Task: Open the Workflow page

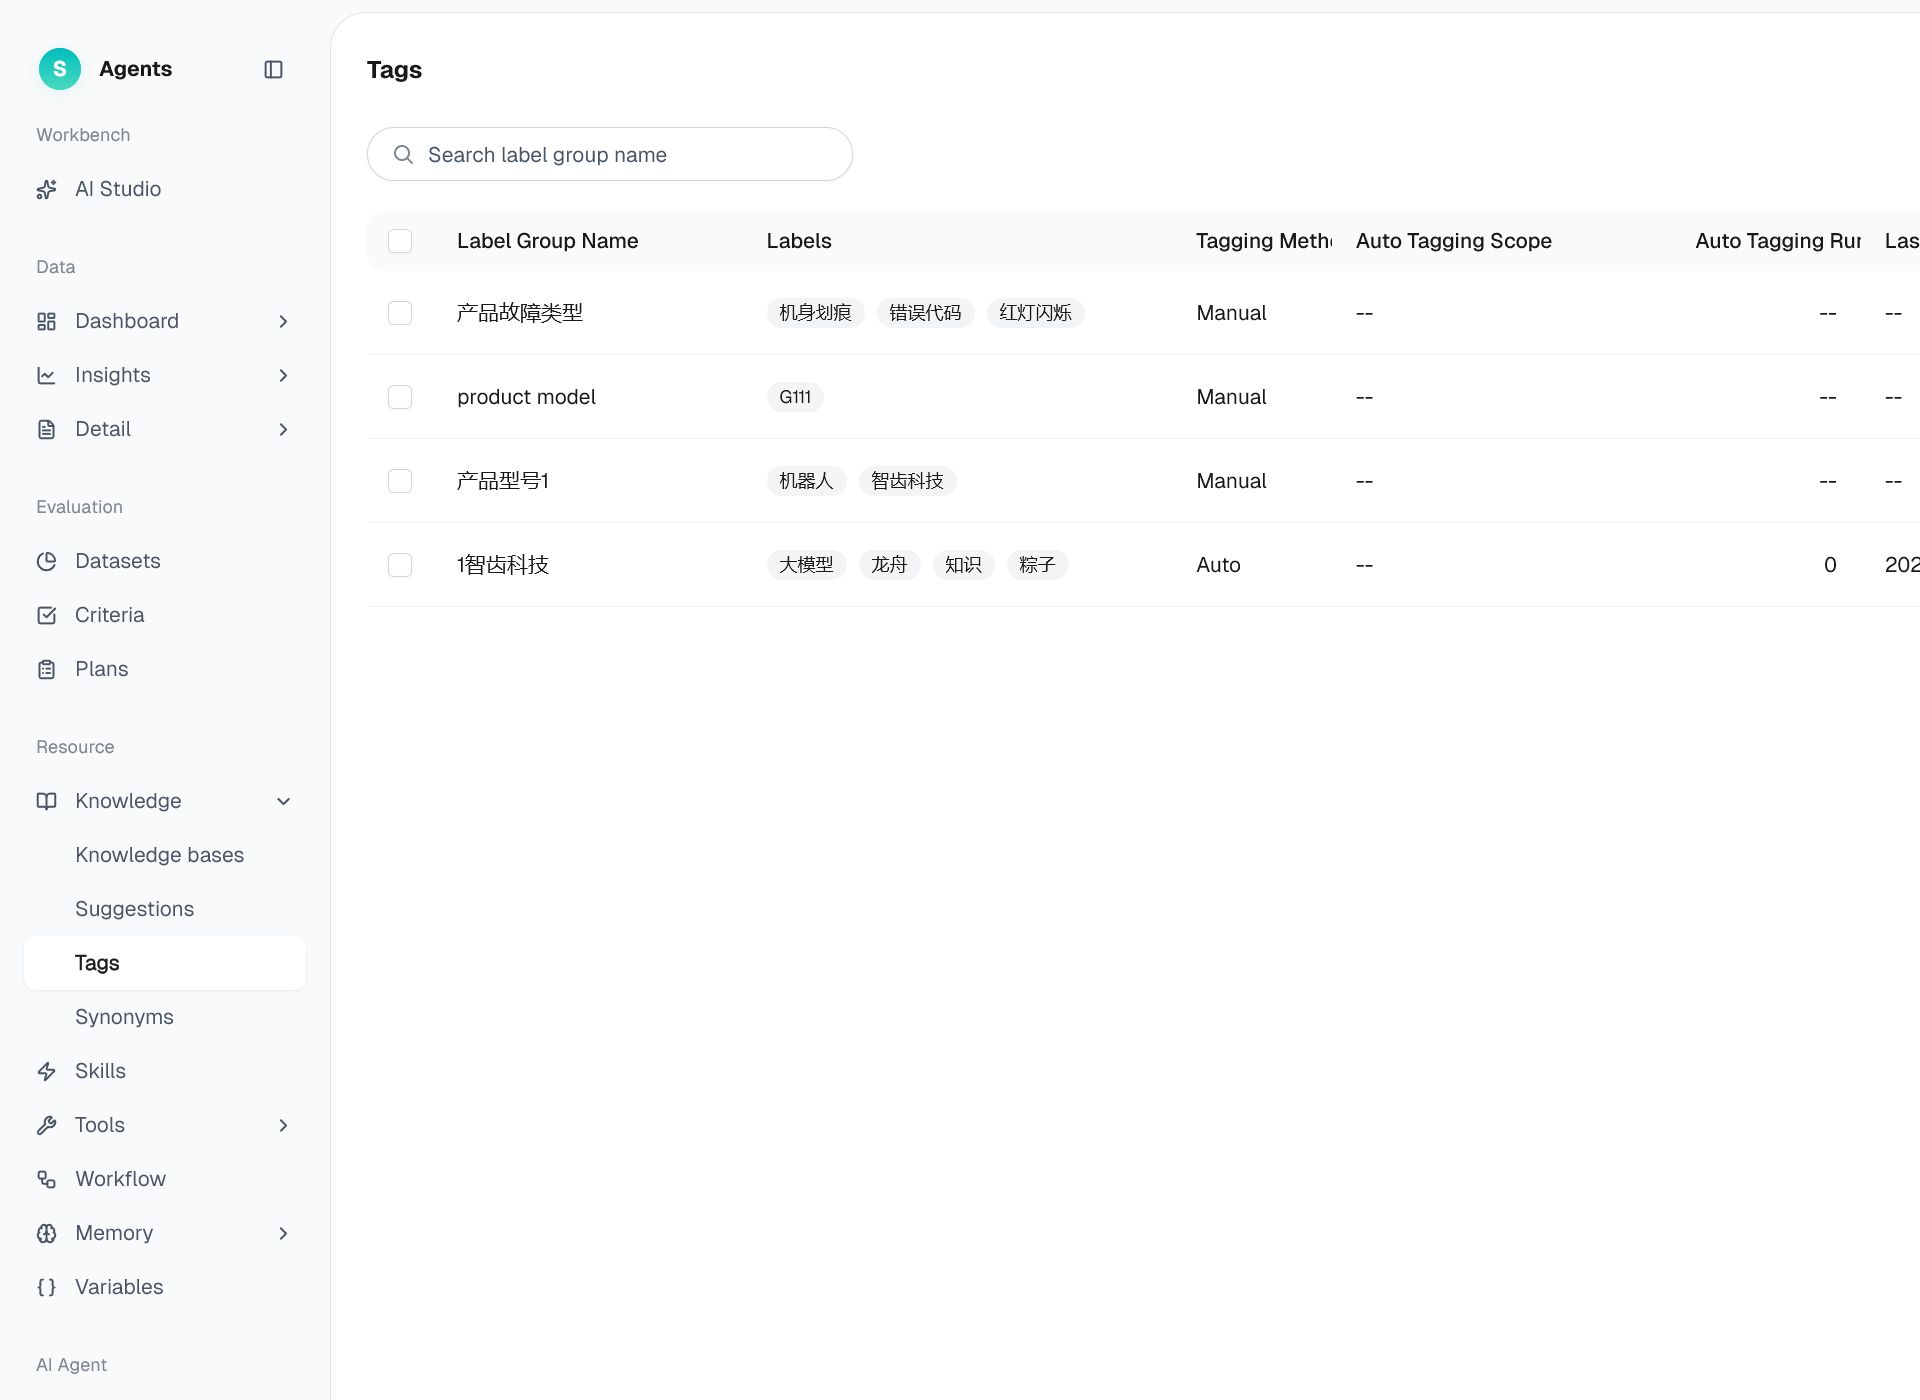Action: (x=165, y=1179)
